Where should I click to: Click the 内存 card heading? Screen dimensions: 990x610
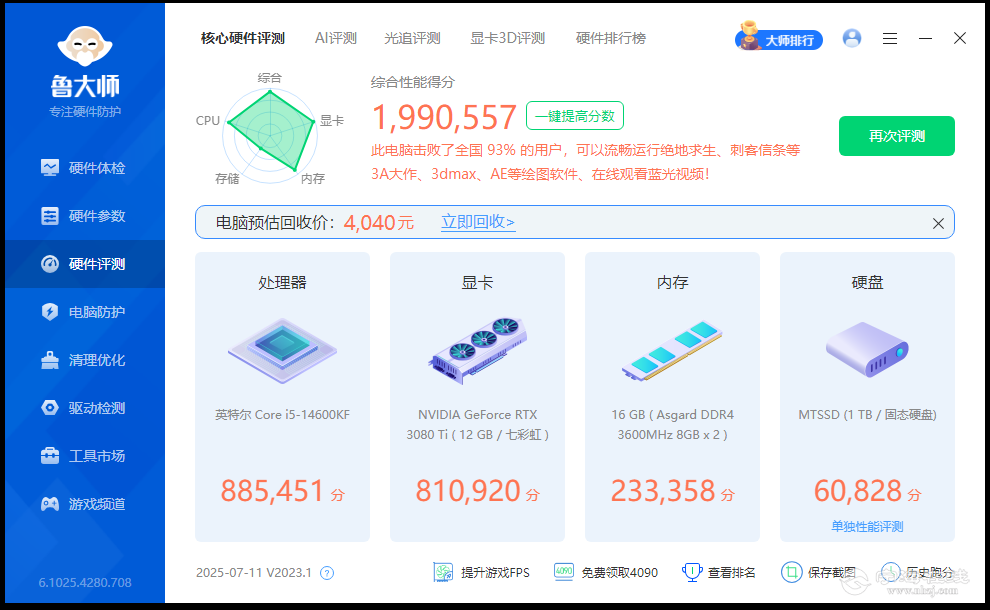pos(672,282)
